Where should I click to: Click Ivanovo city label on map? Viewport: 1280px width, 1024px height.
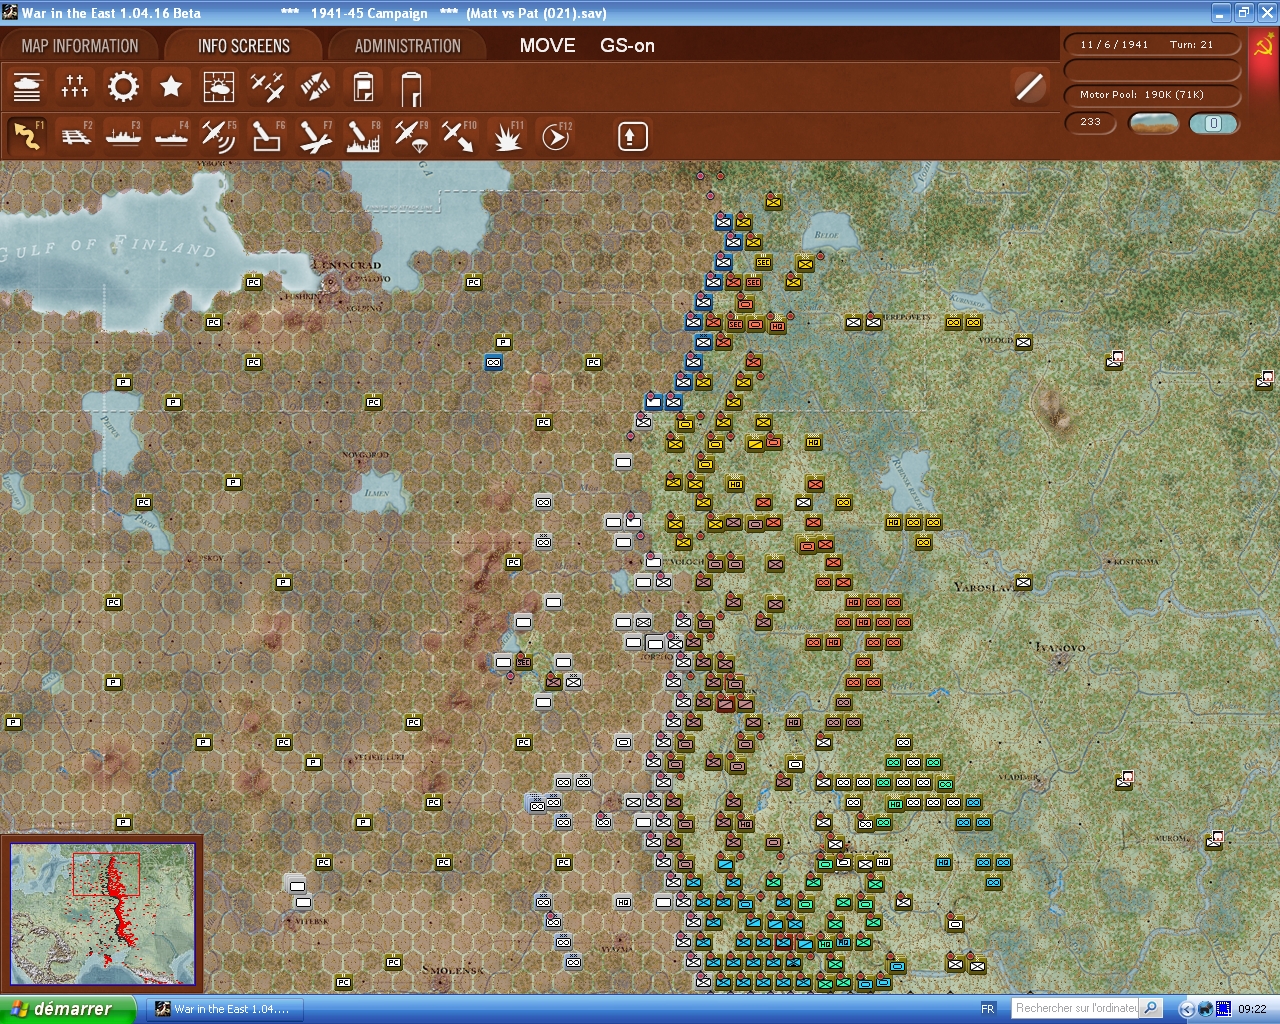point(1060,647)
